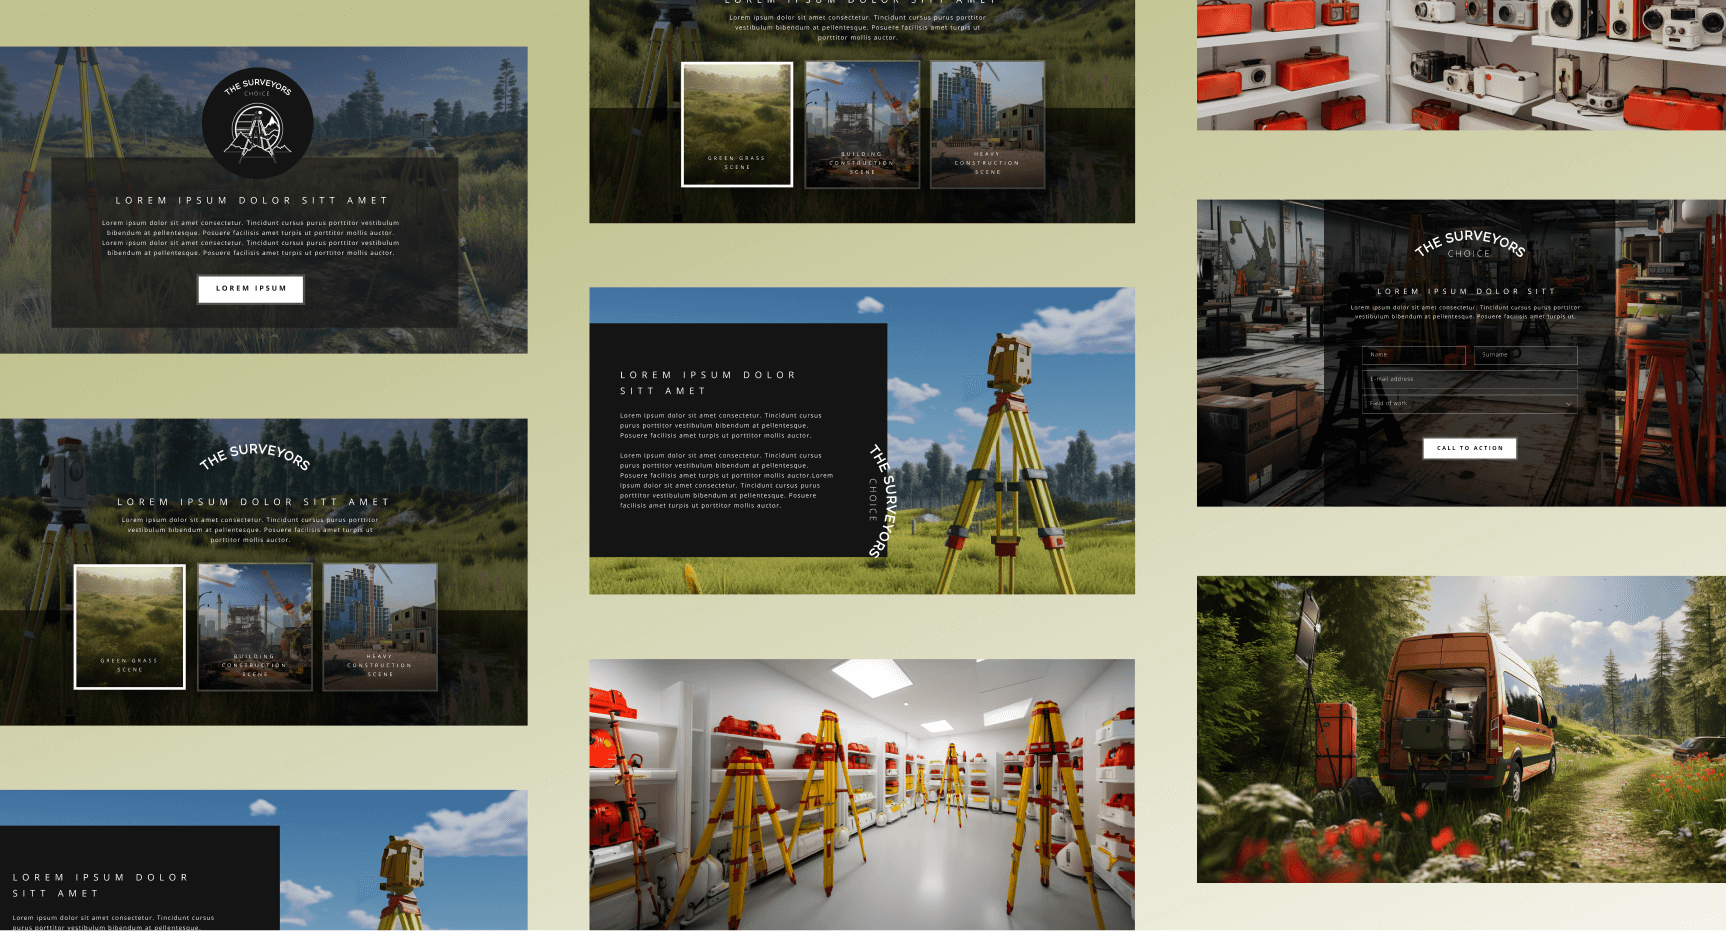The image size is (1726, 931).
Task: Pick the Heavy Construction Scene thumbnail beneath the arched logo
Action: tap(380, 627)
